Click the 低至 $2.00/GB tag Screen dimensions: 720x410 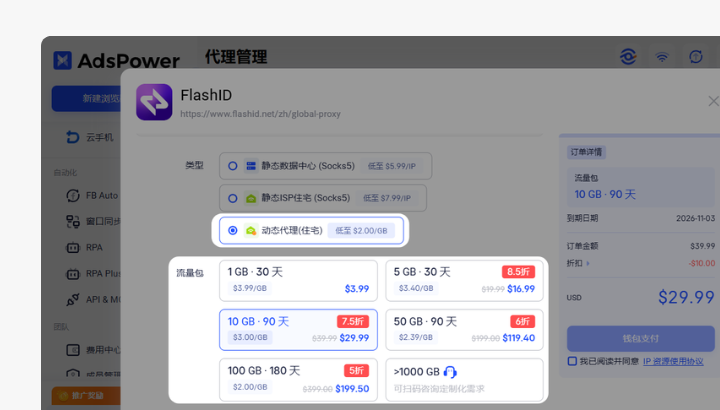[x=361, y=230]
